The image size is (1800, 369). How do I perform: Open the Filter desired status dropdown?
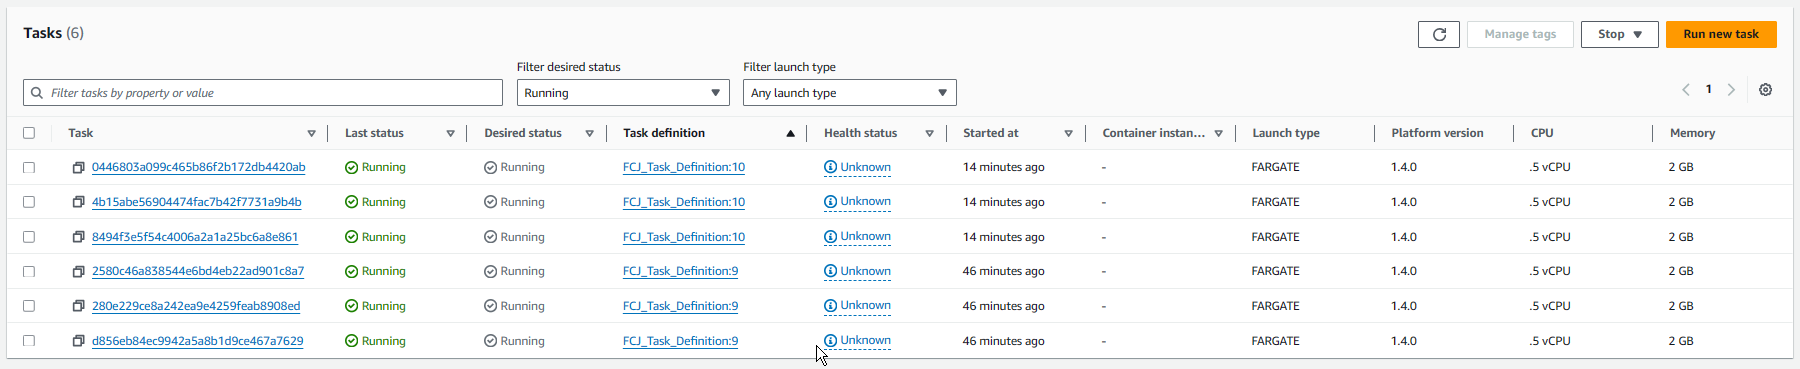623,93
